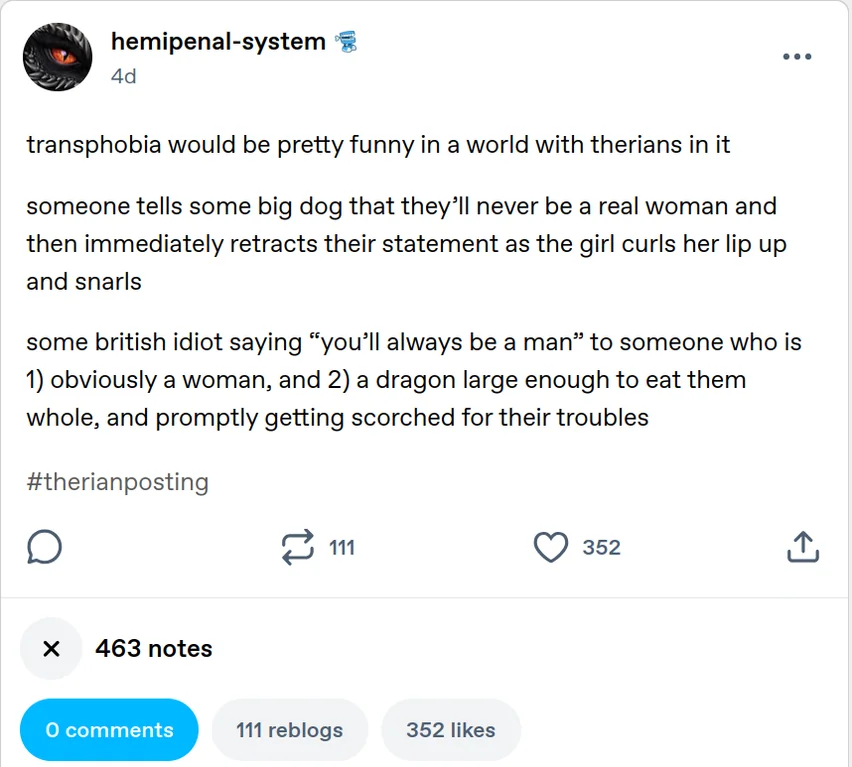Reblog the post using the arrows icon
Viewport: 852px width, 767px height.
pyautogui.click(x=297, y=547)
